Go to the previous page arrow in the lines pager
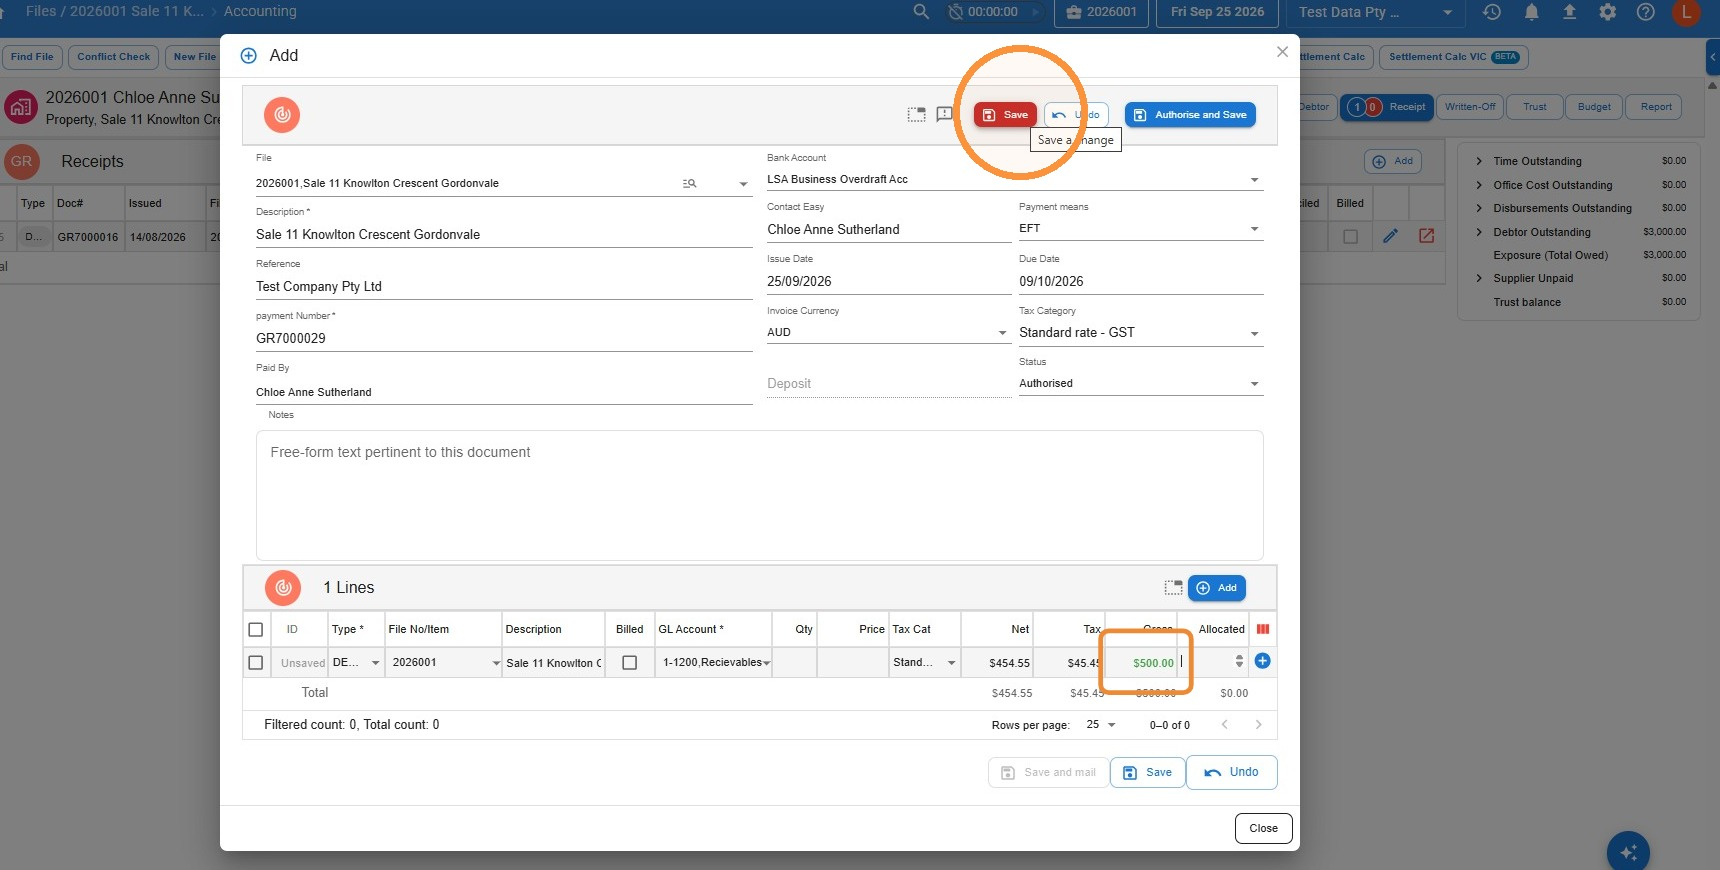Image resolution: width=1720 pixels, height=870 pixels. pyautogui.click(x=1224, y=725)
